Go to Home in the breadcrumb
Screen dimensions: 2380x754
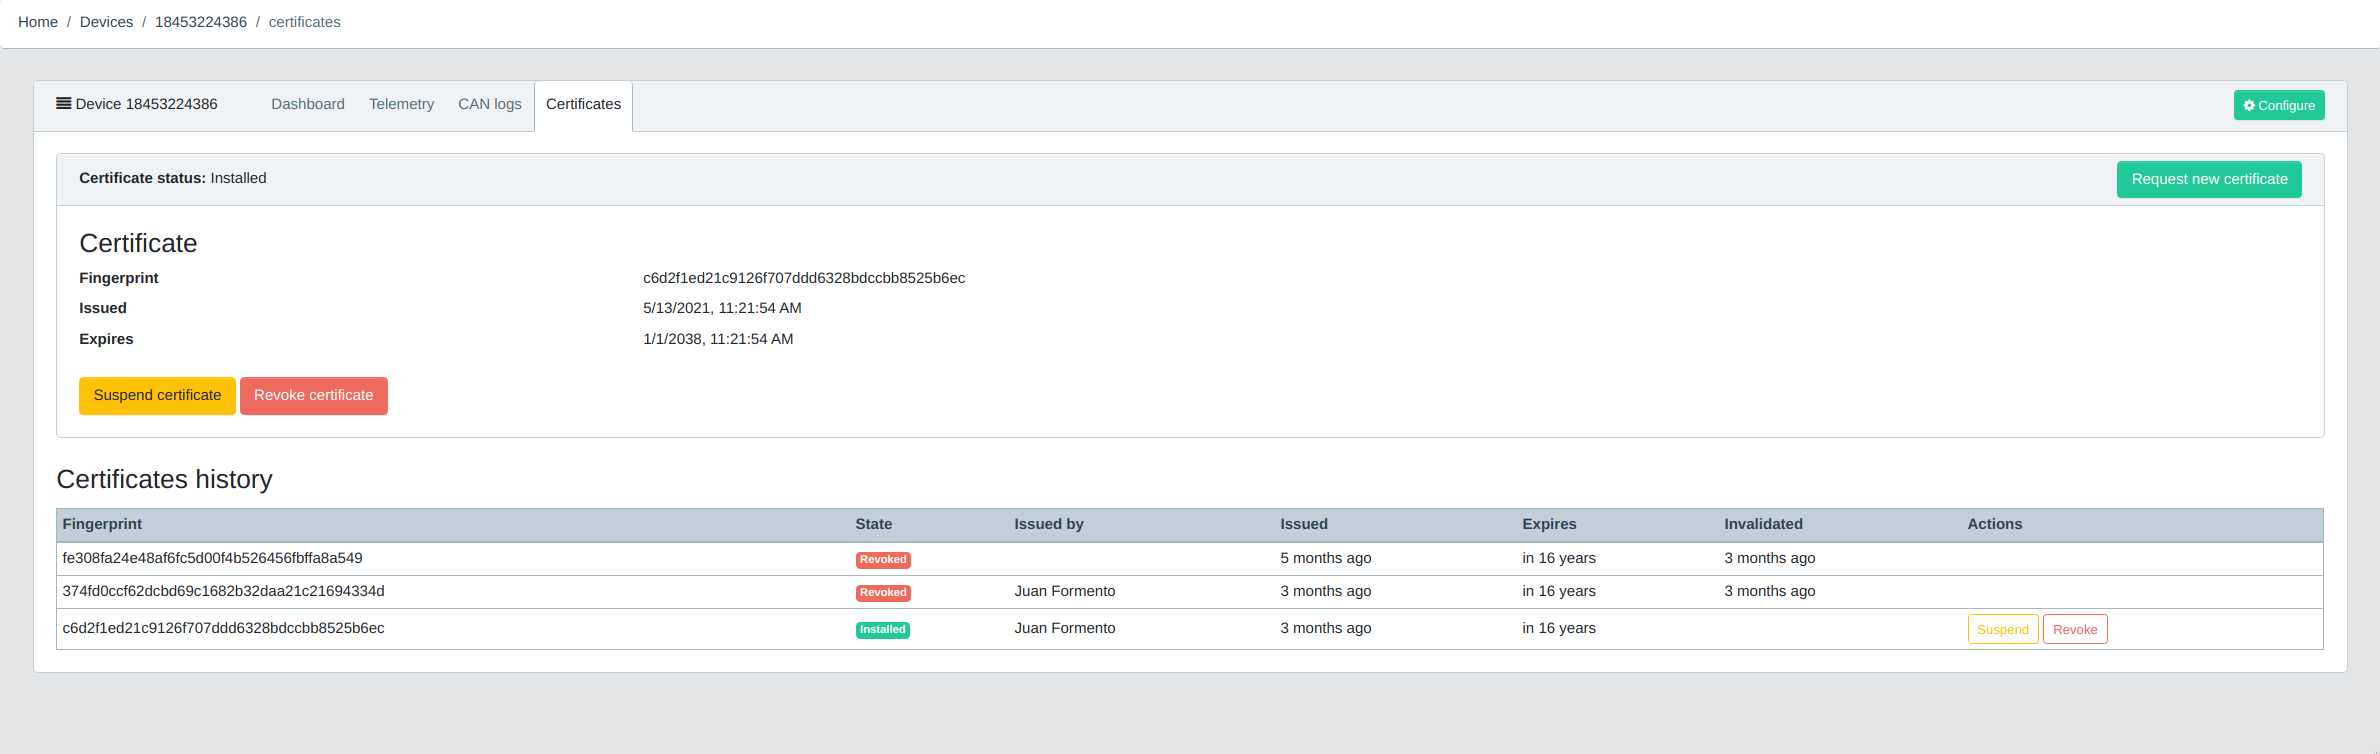coord(38,22)
